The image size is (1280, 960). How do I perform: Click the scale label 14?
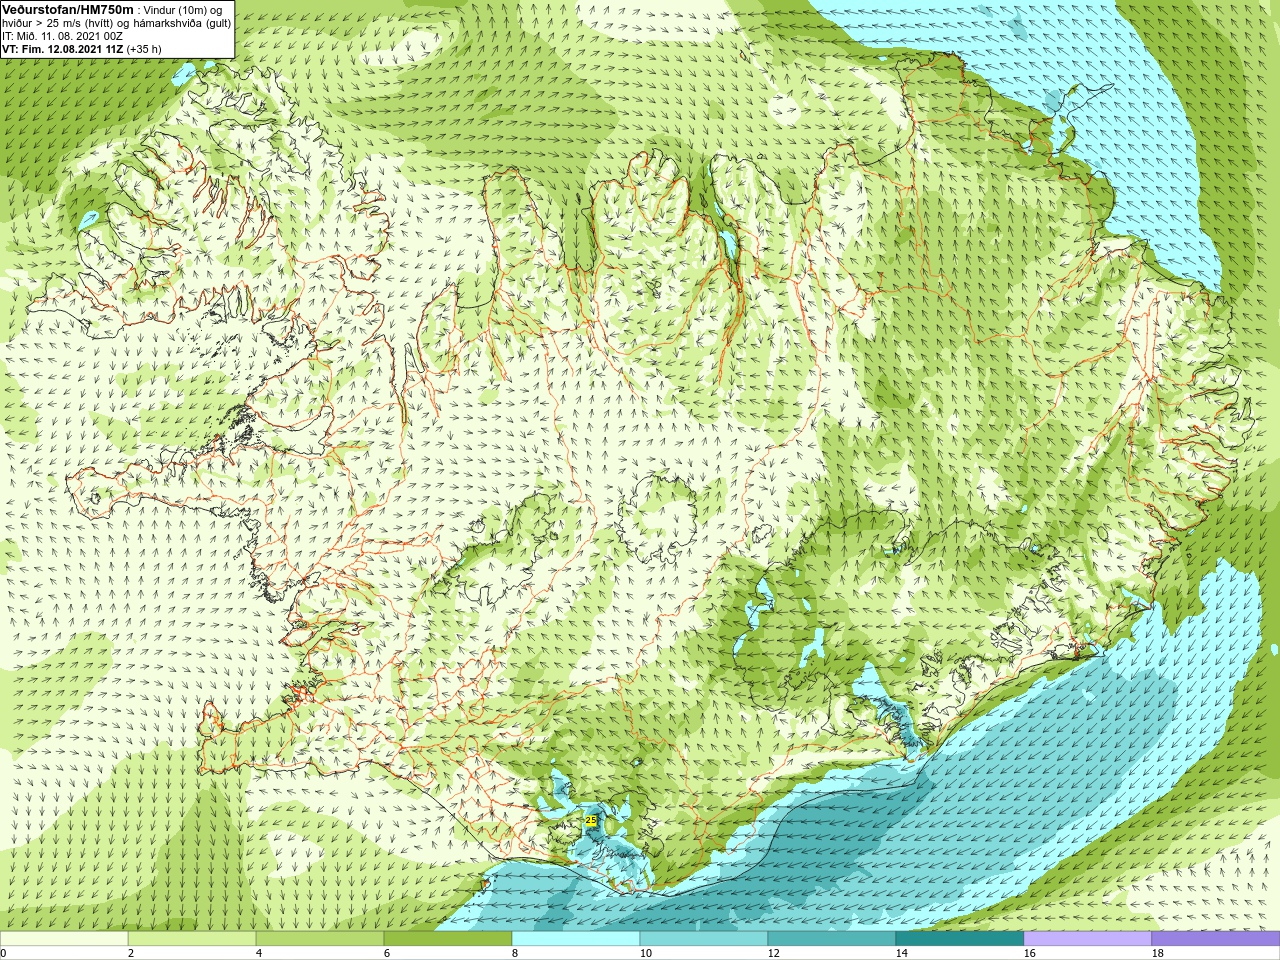pos(901,953)
